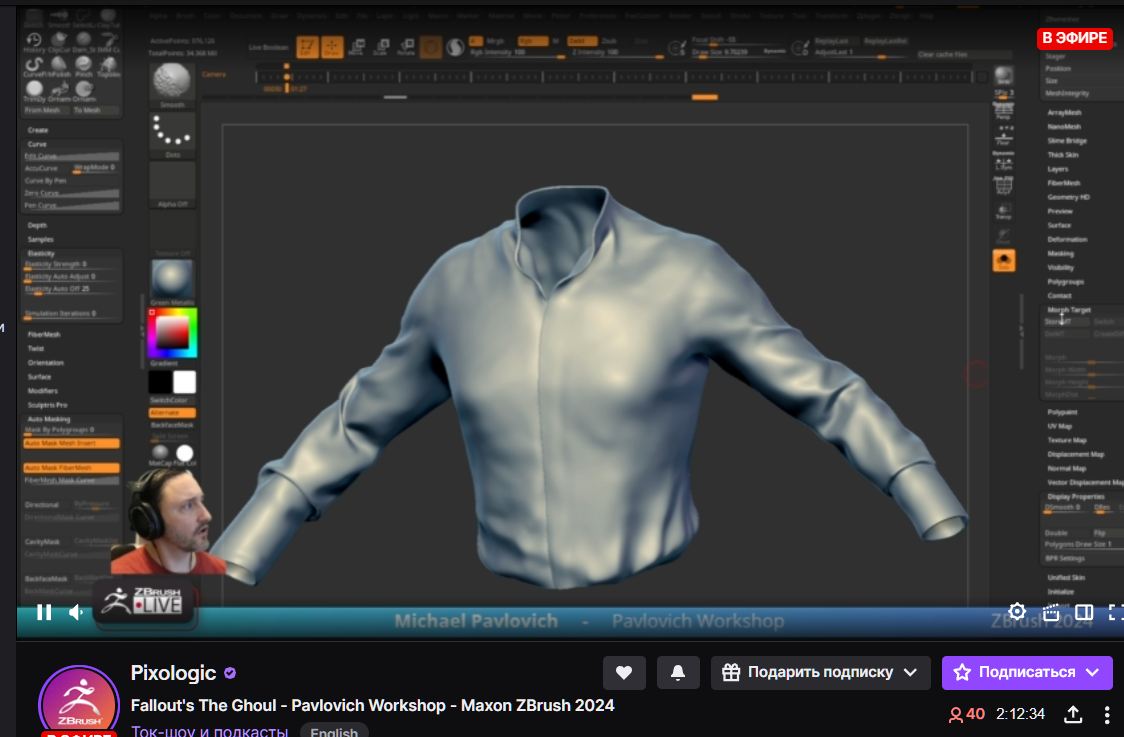The height and width of the screenshot is (737, 1124).
Task: Mute the stream volume speaker icon
Action: tap(76, 612)
